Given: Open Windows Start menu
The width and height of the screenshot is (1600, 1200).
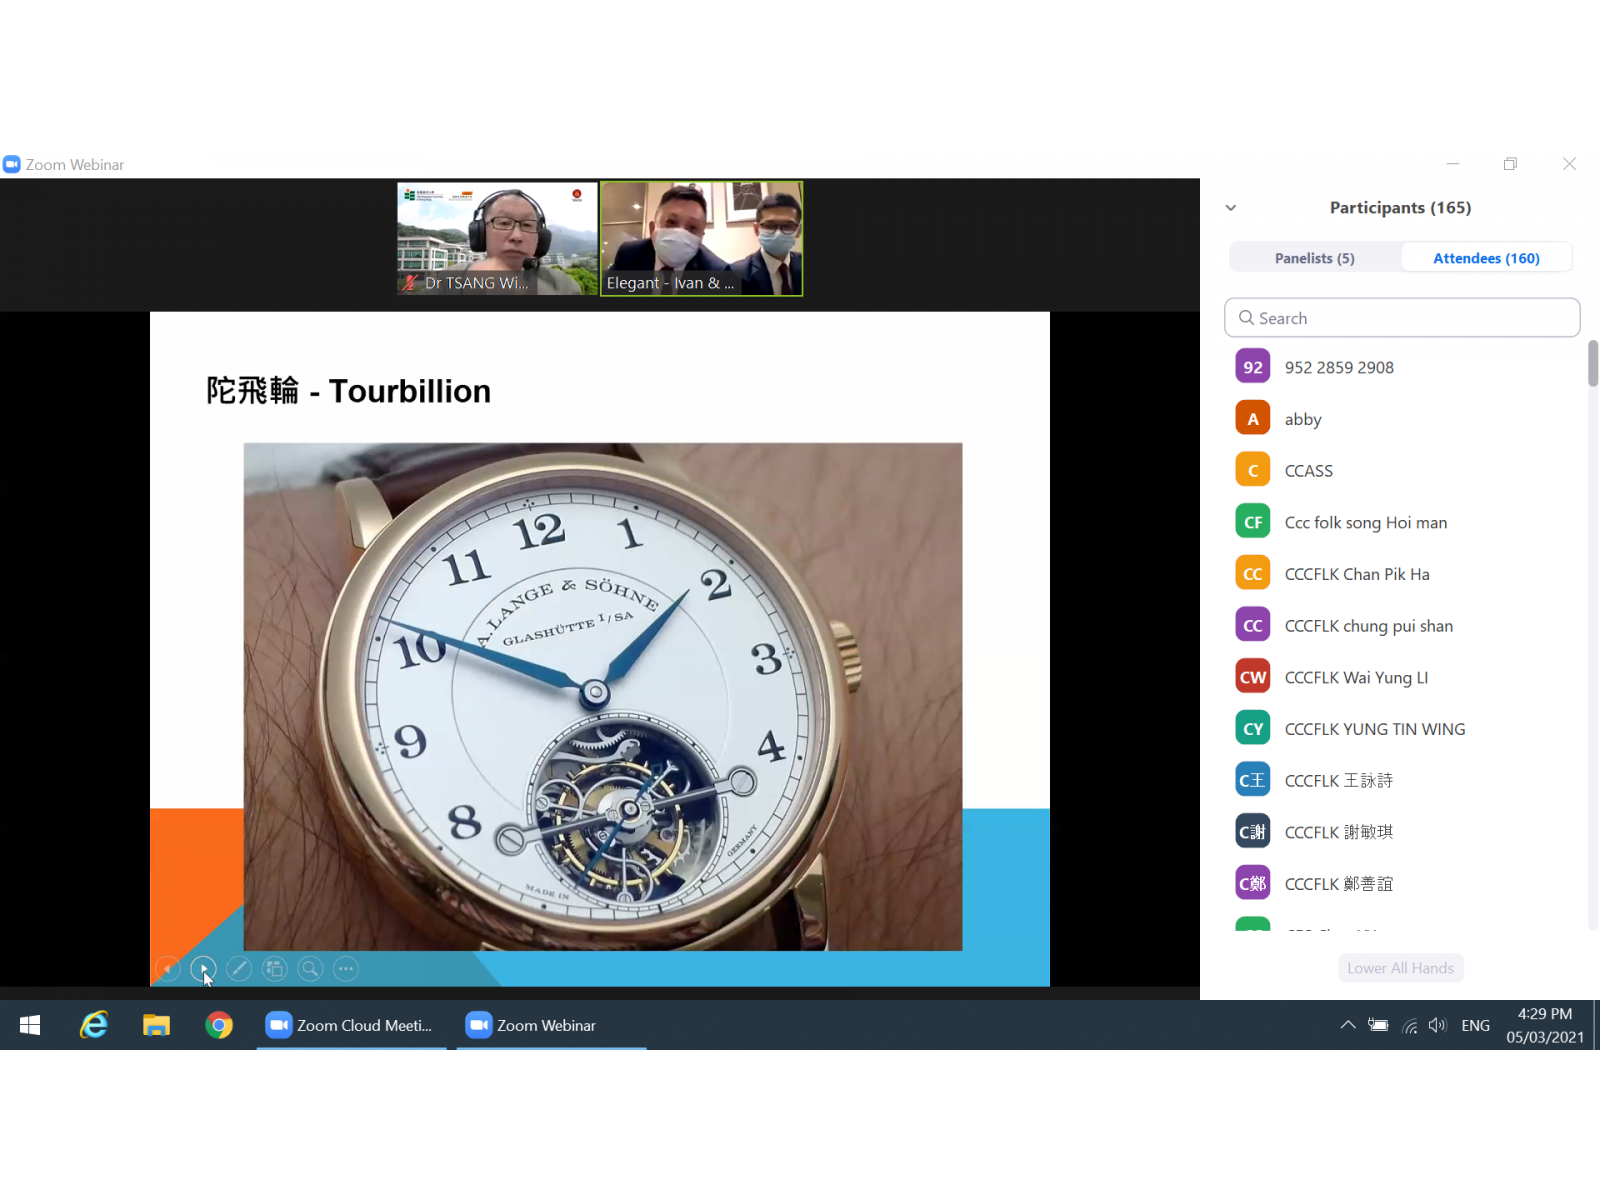Looking at the screenshot, I should click(x=30, y=1025).
